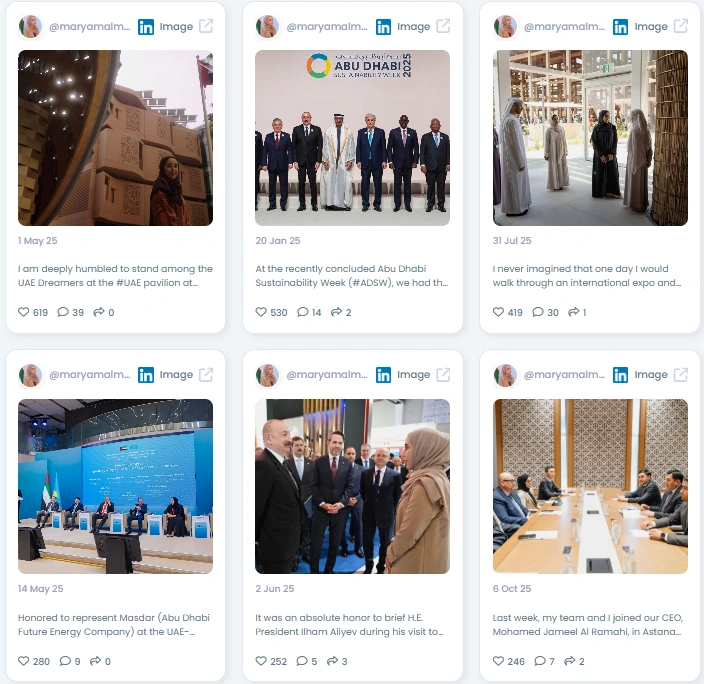Click share icon showing 3 shares

click(332, 661)
